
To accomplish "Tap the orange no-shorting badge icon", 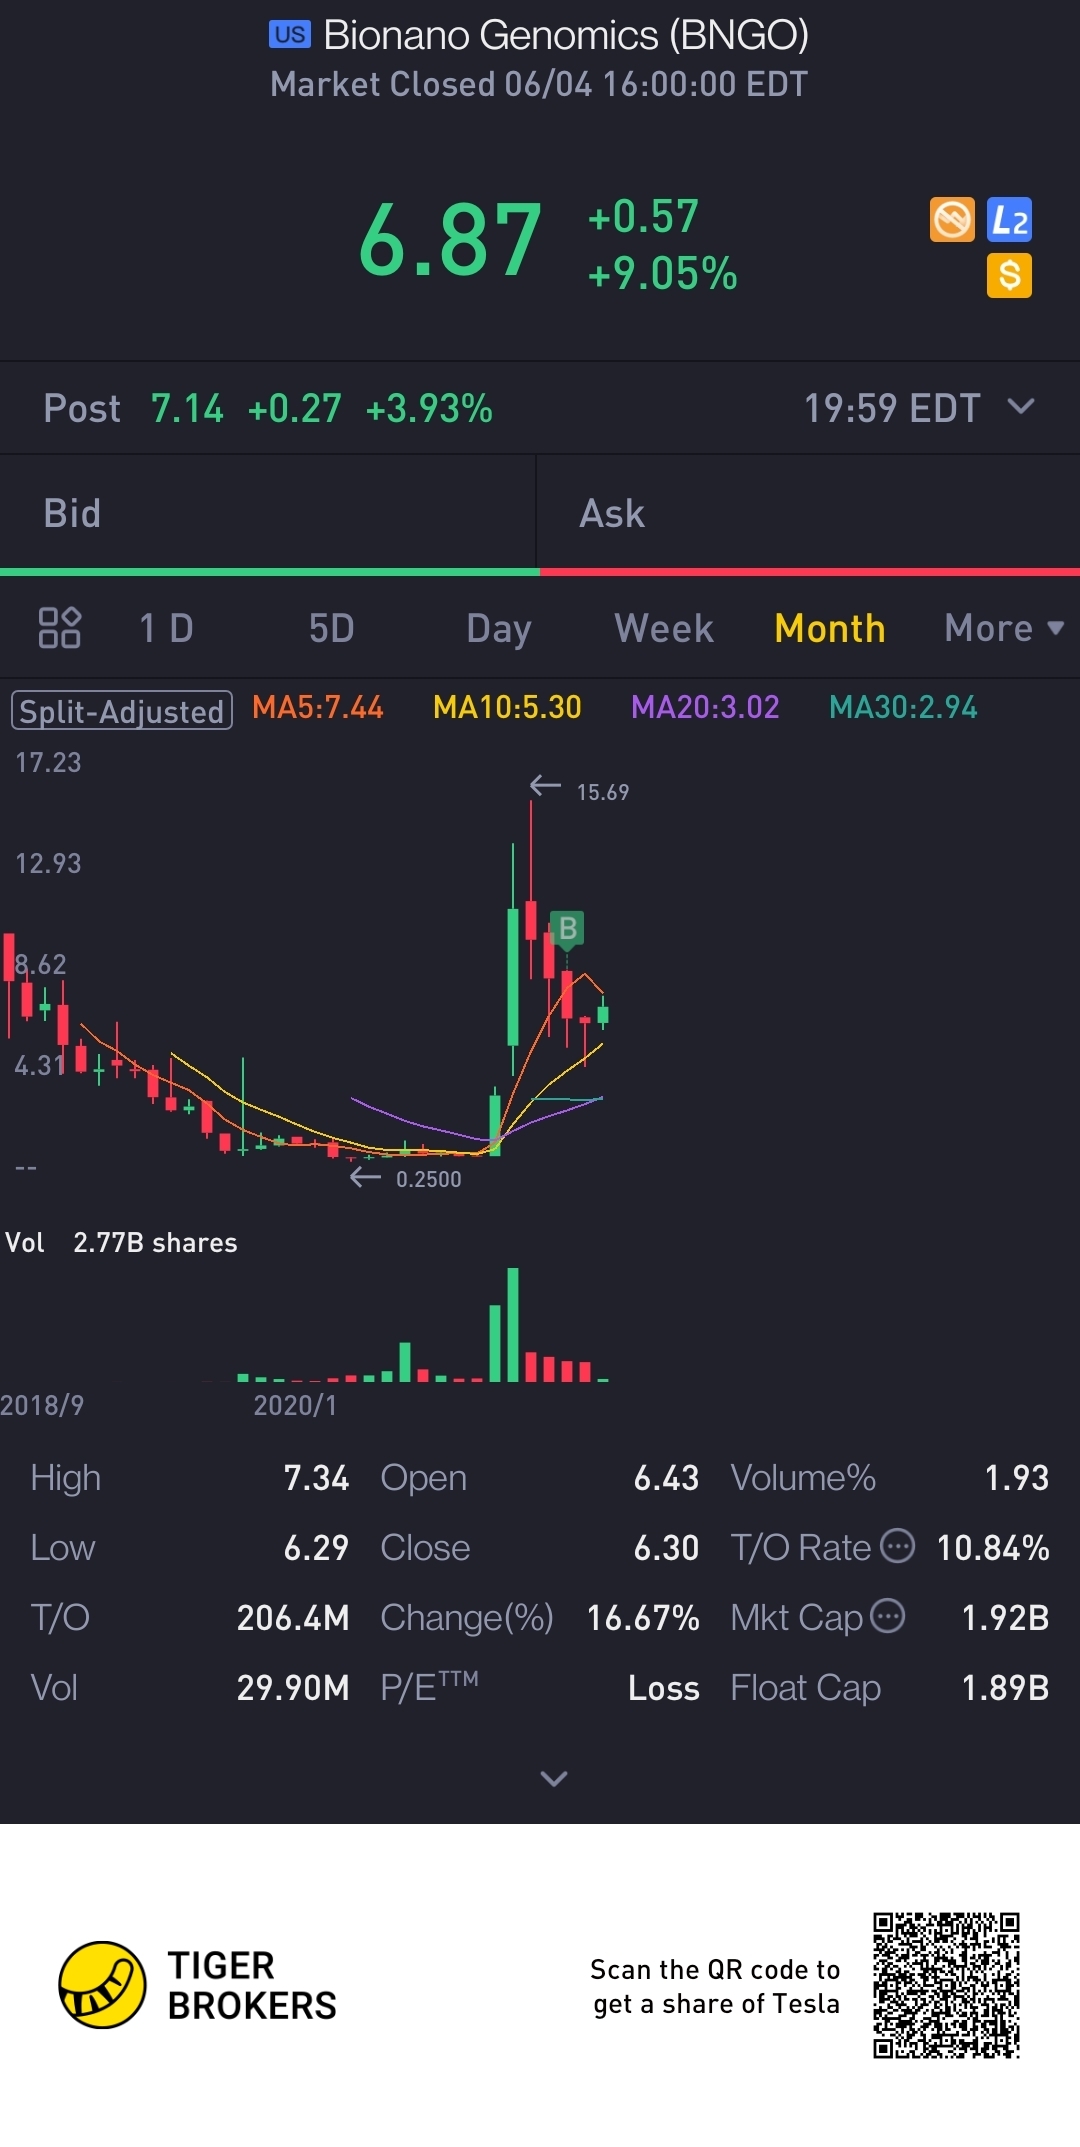I will [x=952, y=220].
